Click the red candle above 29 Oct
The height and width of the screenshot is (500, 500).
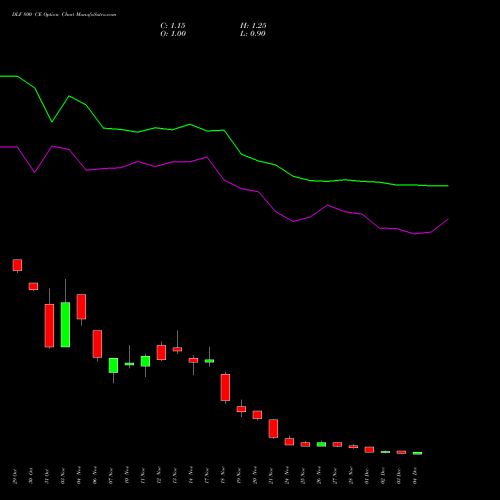pos(17,265)
